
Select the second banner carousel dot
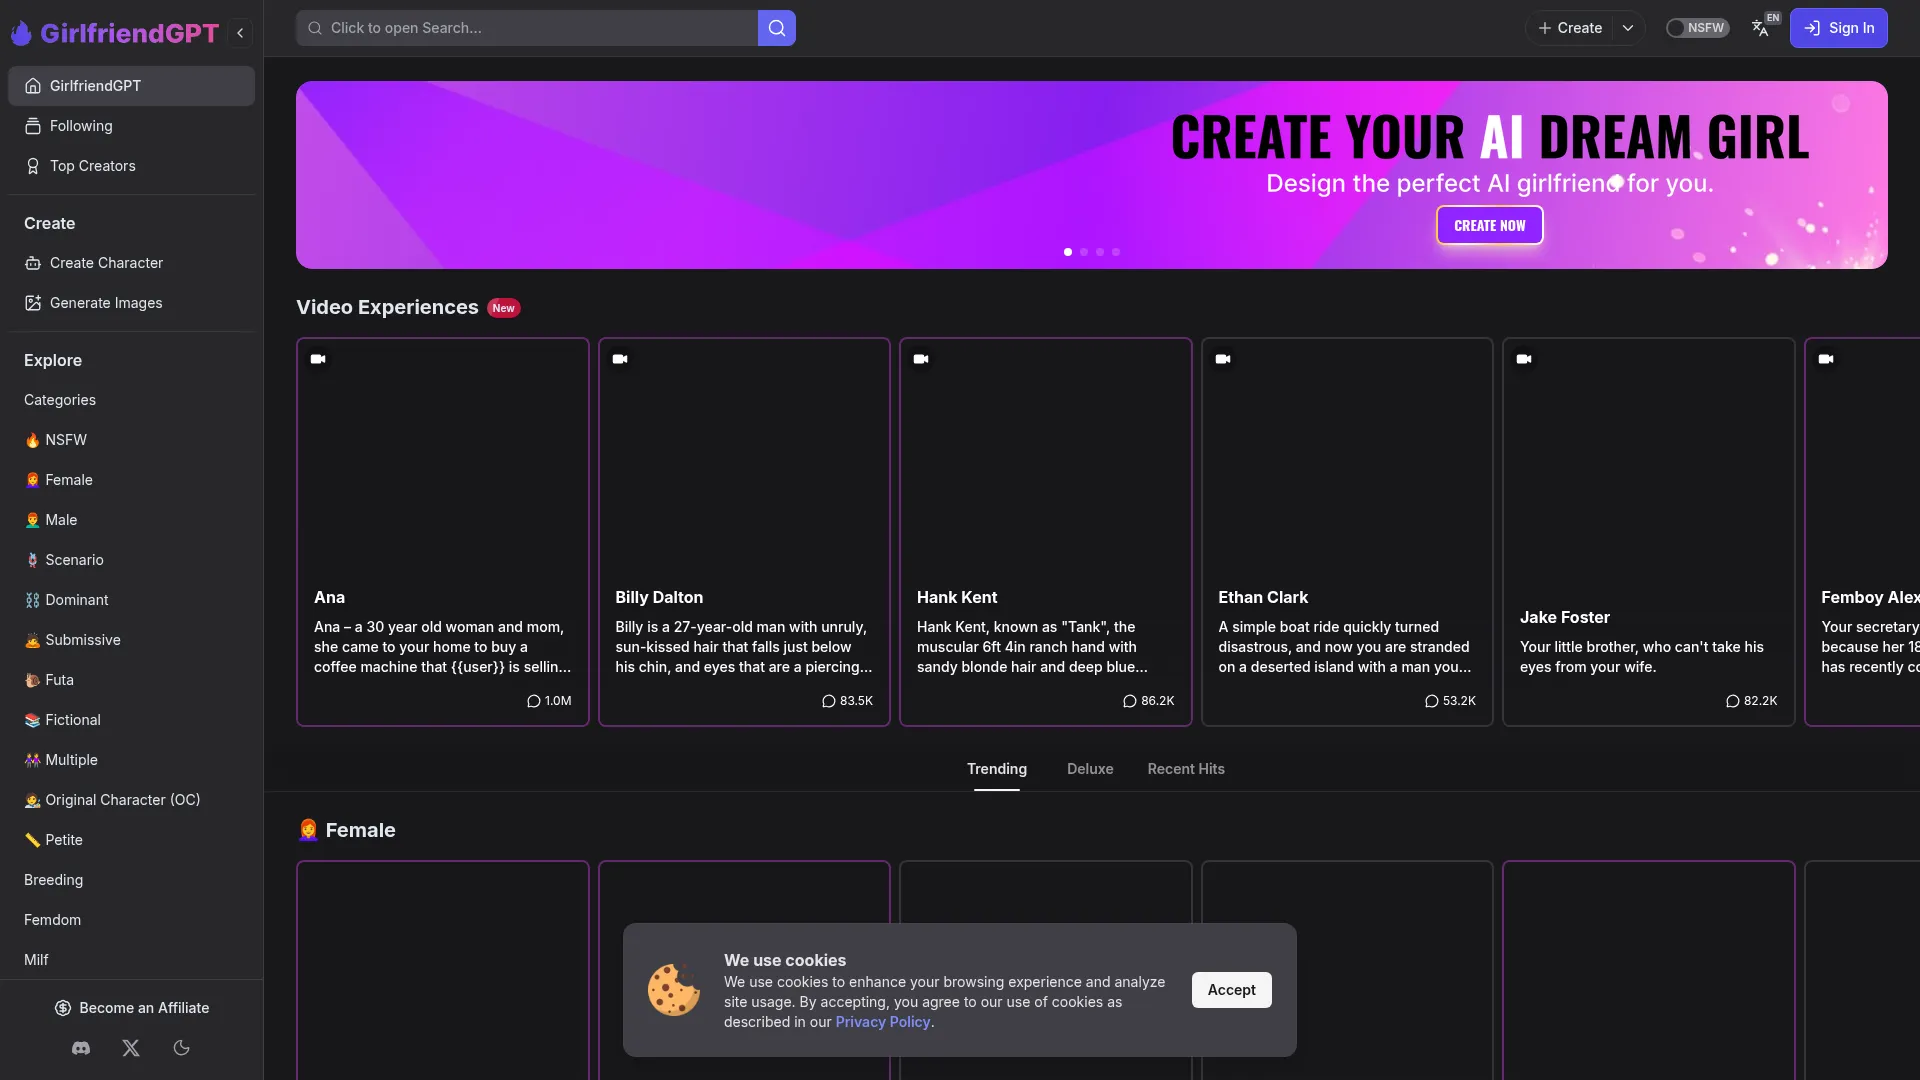[x=1084, y=252]
